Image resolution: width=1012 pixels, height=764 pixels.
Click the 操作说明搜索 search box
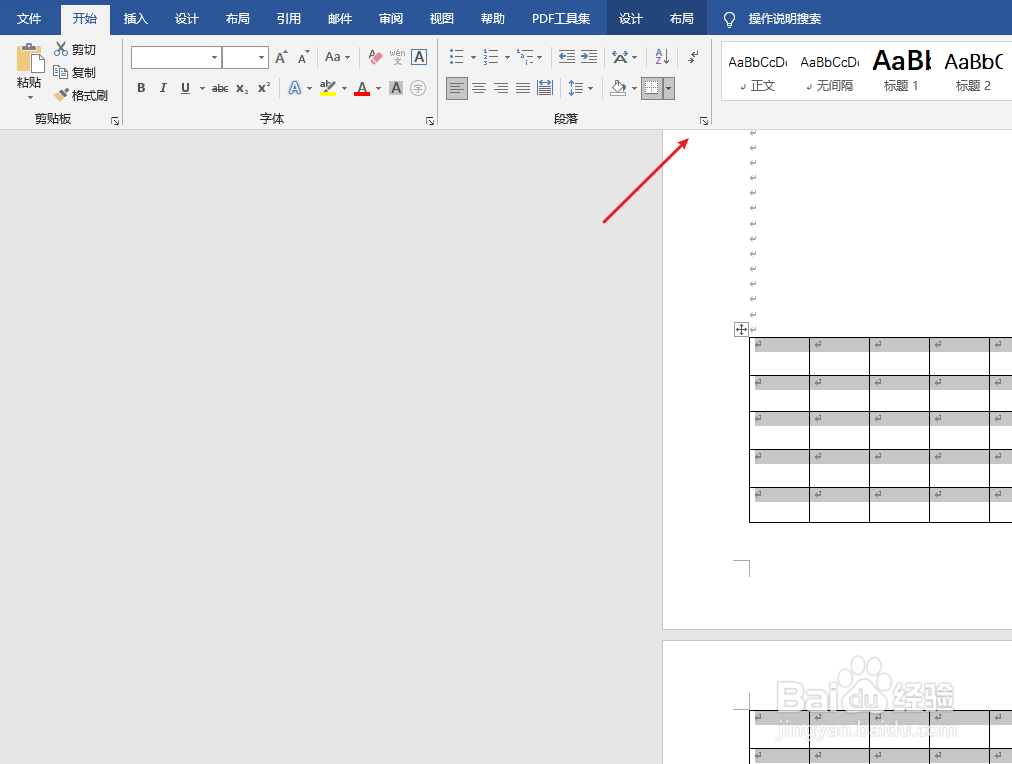tap(785, 19)
